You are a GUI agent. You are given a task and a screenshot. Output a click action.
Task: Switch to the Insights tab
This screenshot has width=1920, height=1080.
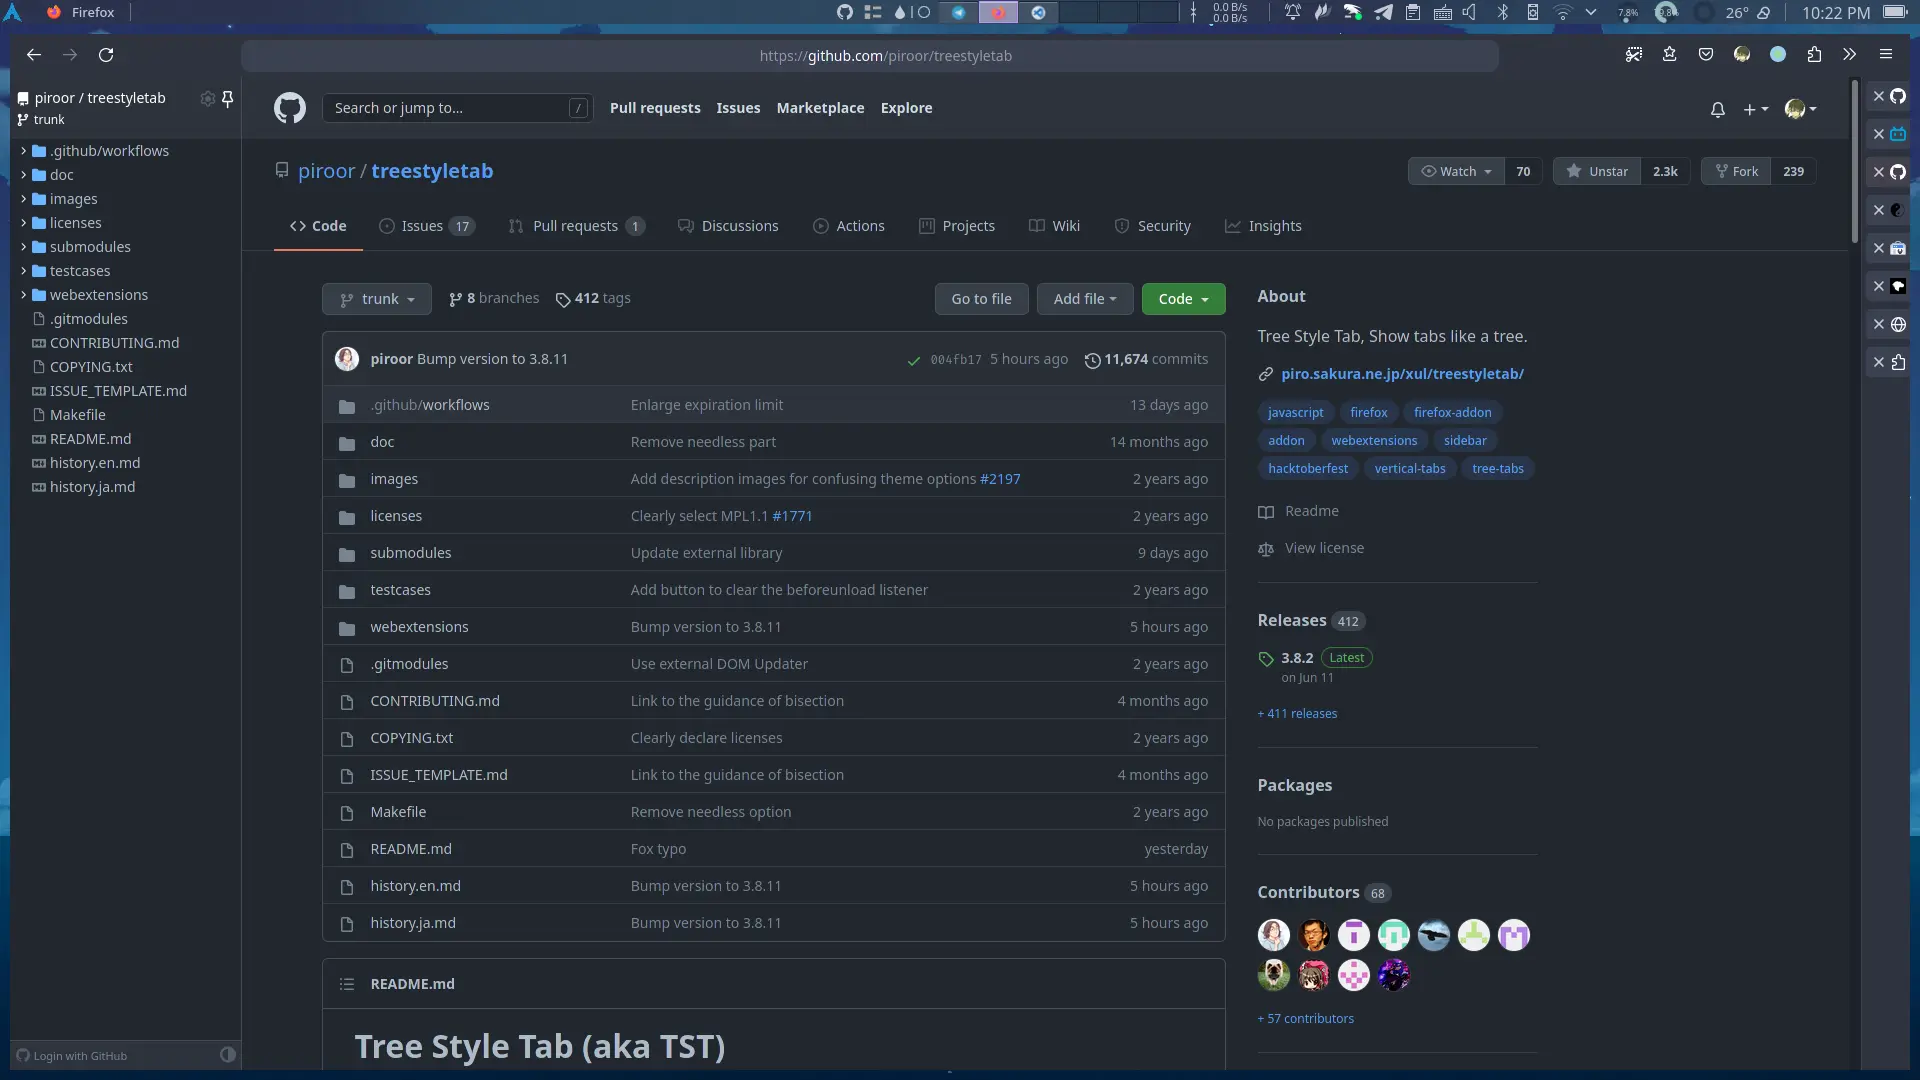tap(1263, 226)
